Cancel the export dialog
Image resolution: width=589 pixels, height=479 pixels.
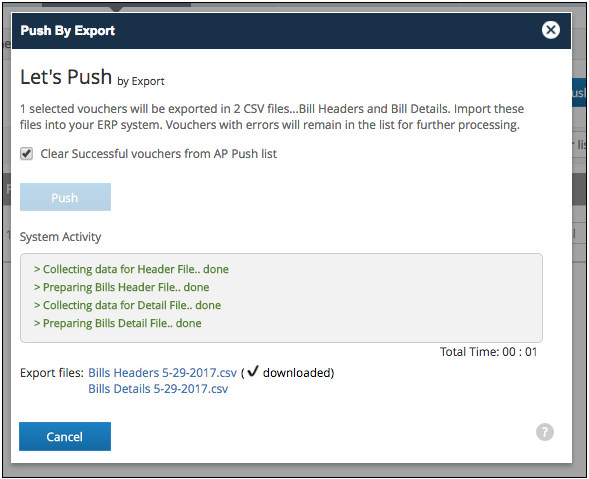tap(65, 437)
